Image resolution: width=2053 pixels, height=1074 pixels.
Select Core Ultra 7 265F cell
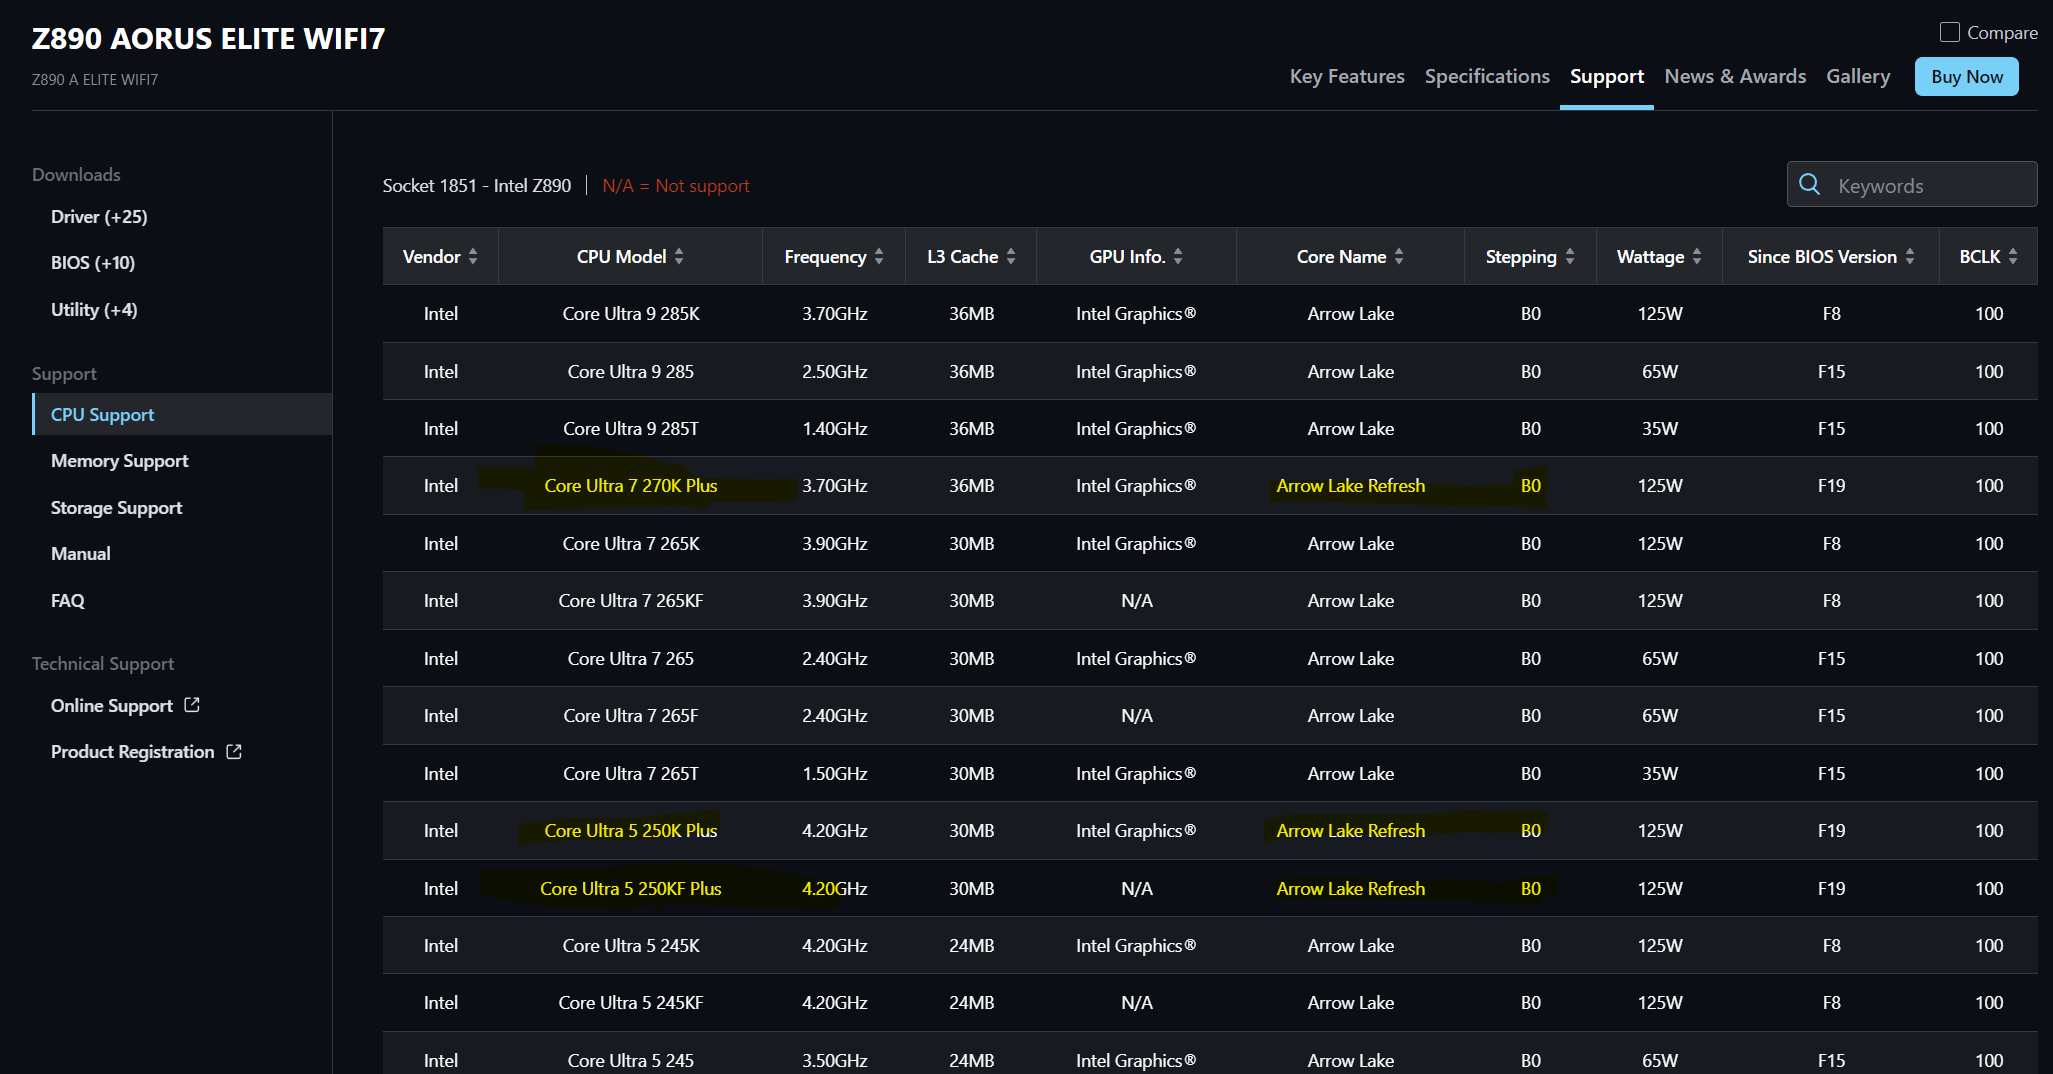click(631, 715)
